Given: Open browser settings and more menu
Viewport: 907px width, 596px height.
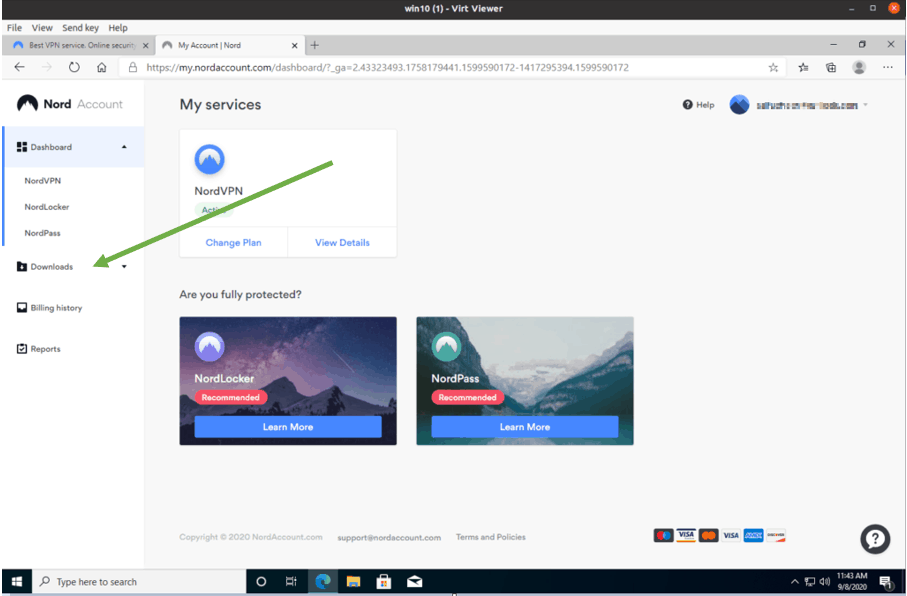Looking at the screenshot, I should click(x=888, y=68).
